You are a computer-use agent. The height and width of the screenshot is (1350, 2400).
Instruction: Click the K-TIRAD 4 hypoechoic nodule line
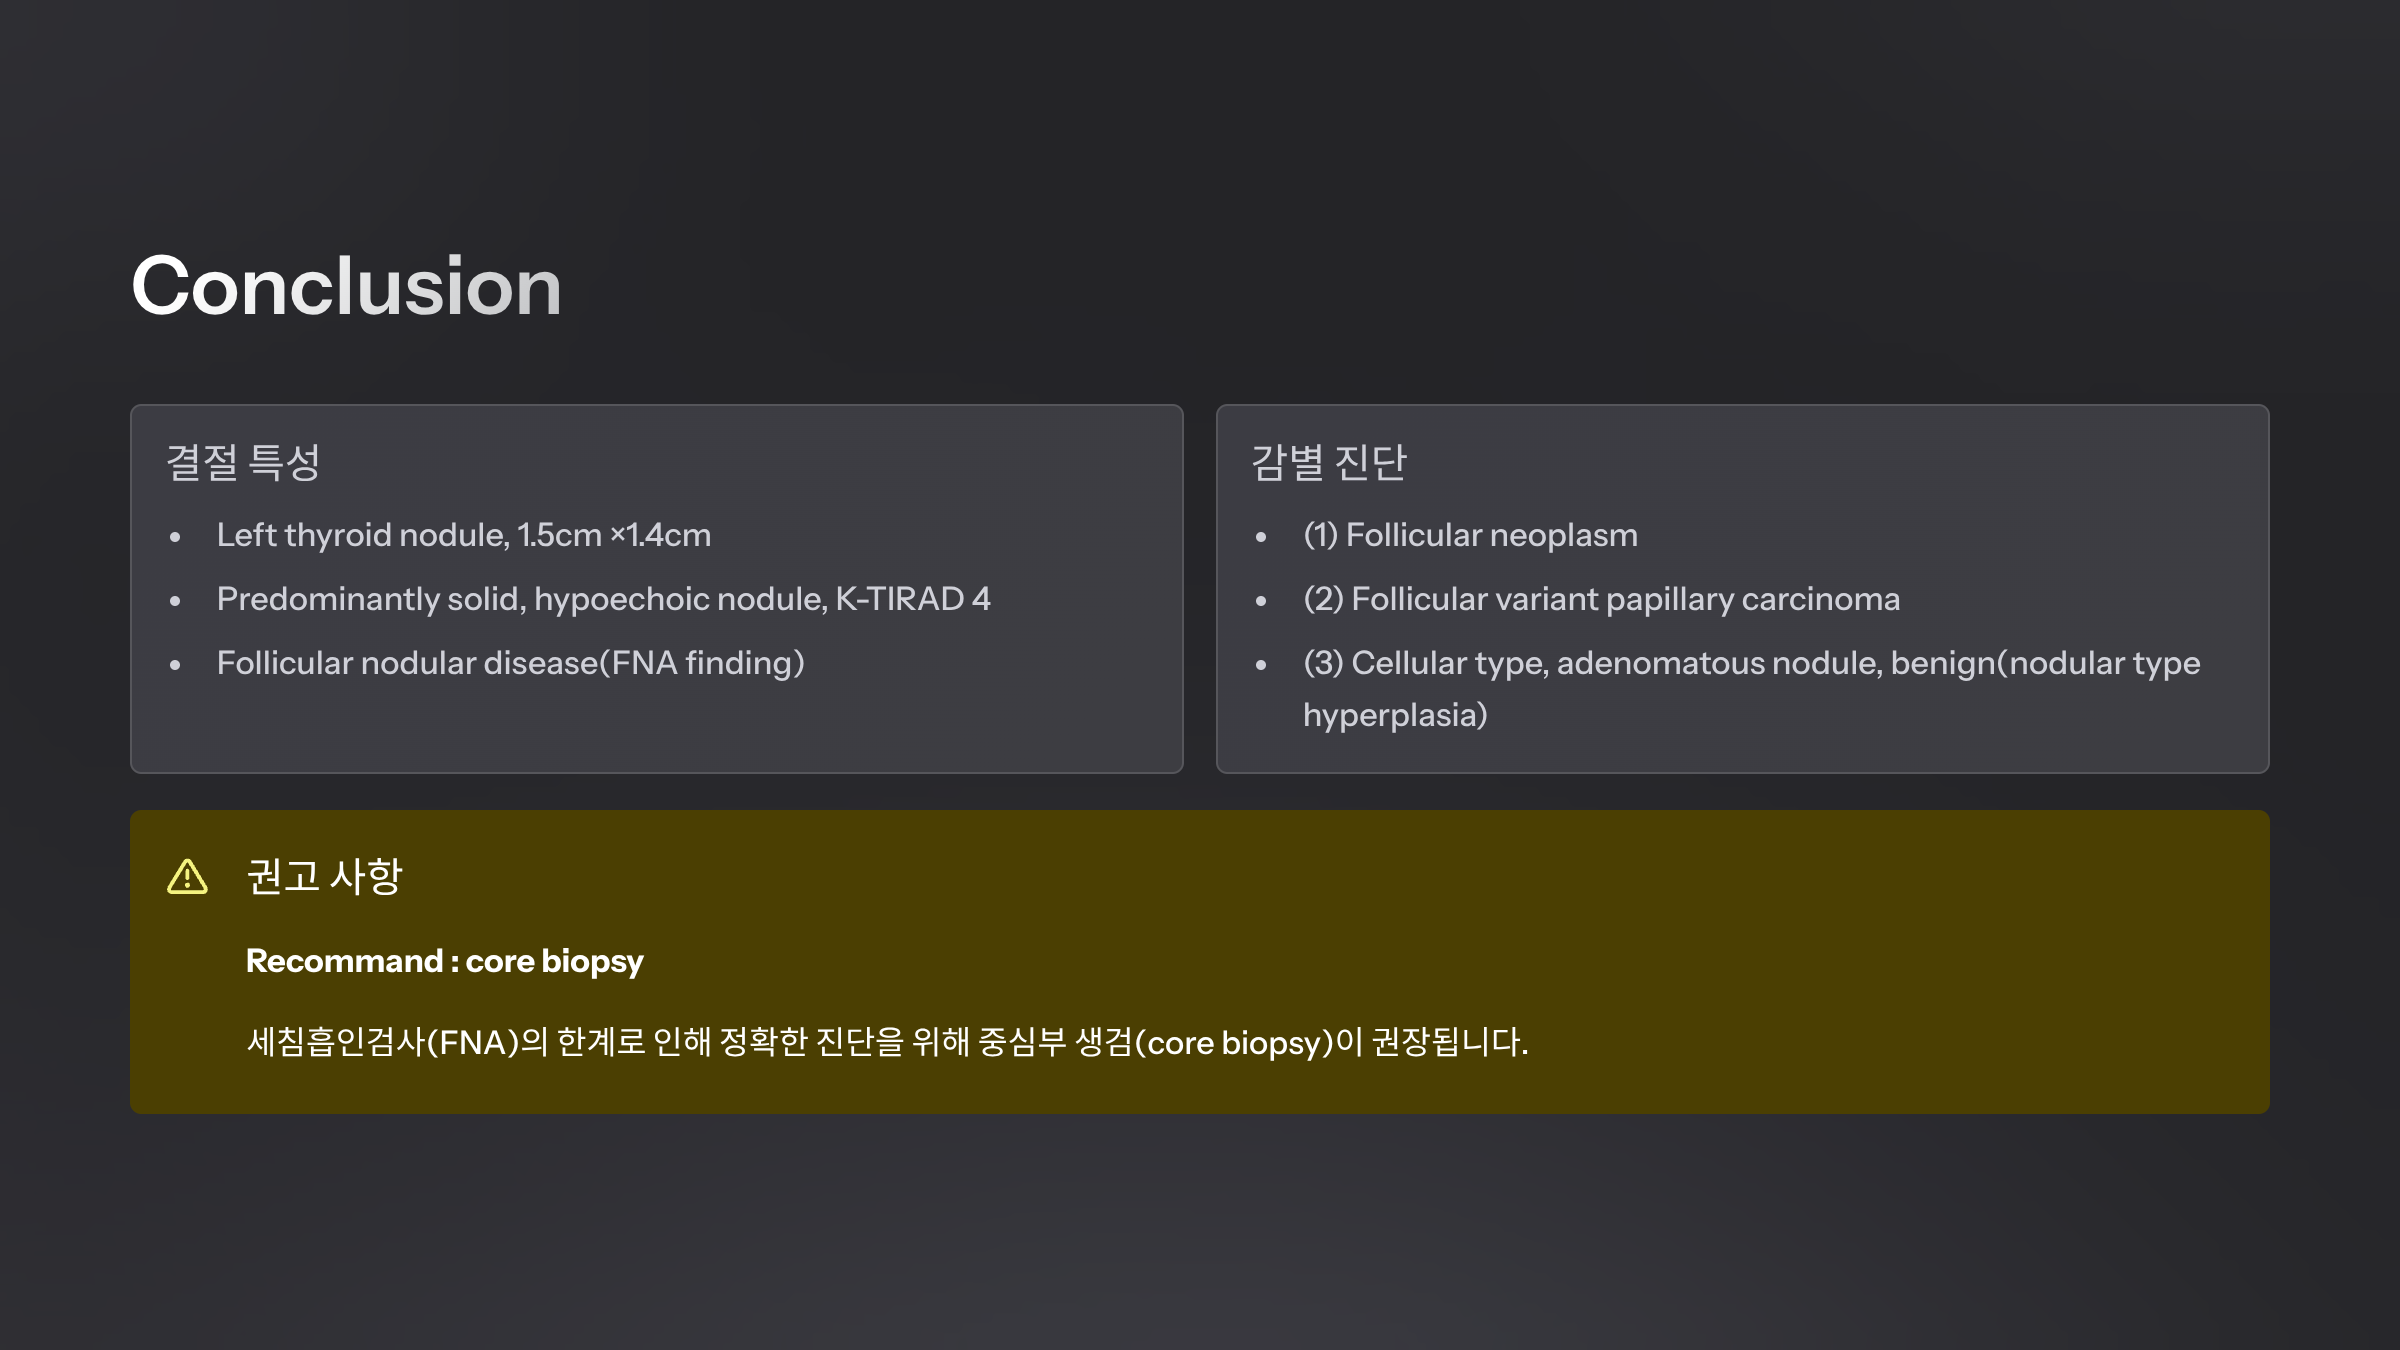point(603,599)
